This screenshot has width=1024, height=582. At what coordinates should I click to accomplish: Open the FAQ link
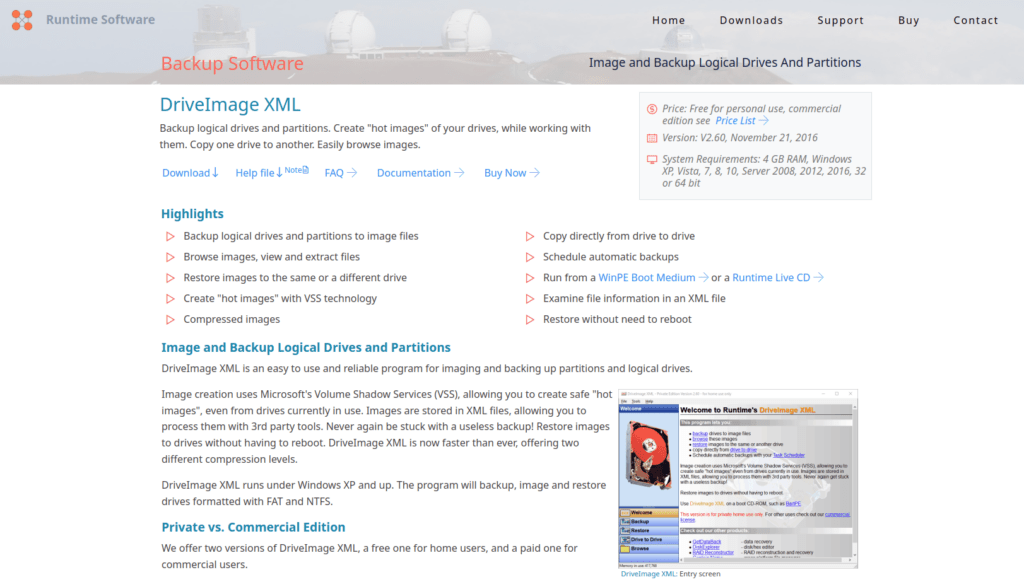point(340,172)
